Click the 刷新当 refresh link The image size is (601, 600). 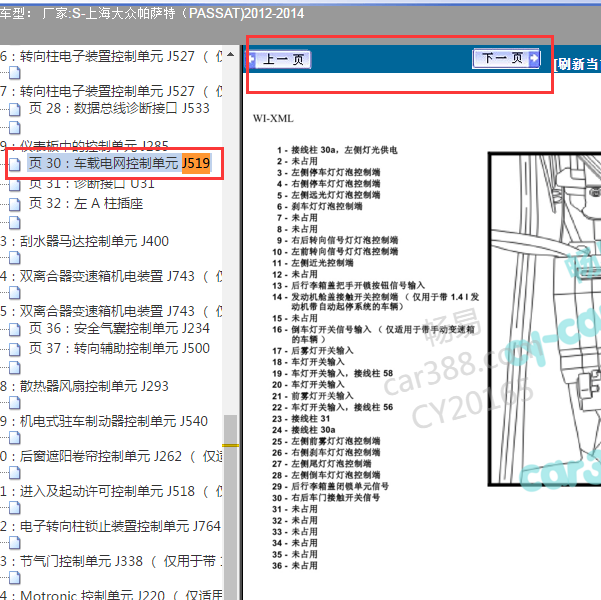(576, 64)
